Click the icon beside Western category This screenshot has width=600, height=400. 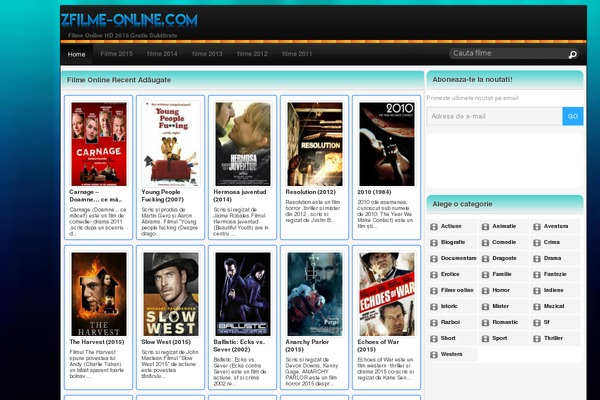(x=434, y=355)
